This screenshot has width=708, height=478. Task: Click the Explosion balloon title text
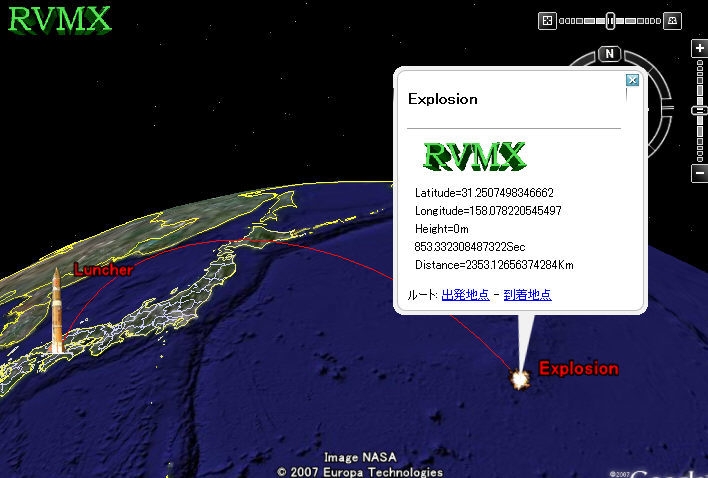442,99
